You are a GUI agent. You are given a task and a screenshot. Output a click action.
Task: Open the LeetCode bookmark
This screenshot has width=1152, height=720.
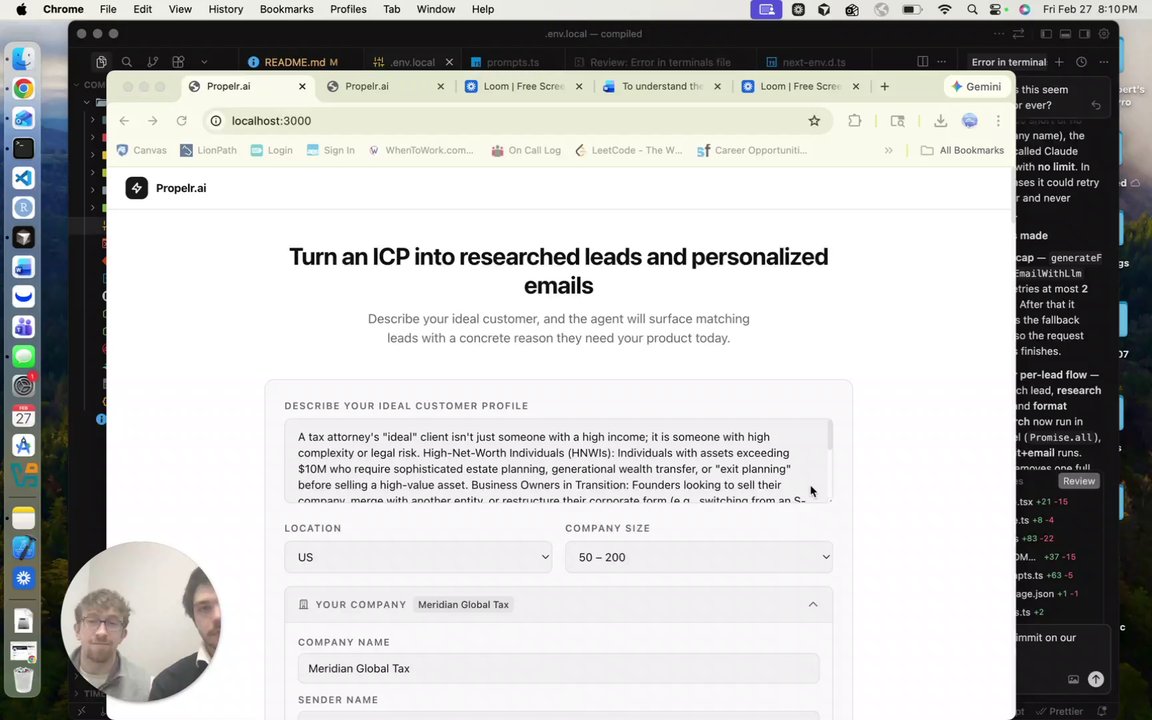pyautogui.click(x=628, y=150)
